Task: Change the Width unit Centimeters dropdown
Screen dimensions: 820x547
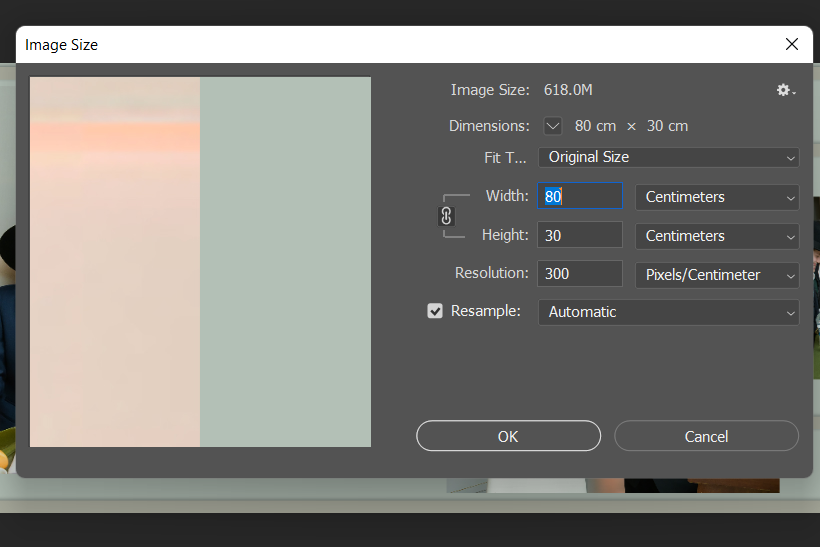Action: coord(717,197)
